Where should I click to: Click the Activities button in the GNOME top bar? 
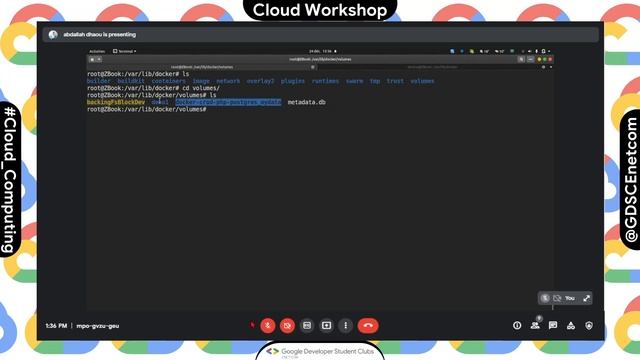click(x=97, y=51)
